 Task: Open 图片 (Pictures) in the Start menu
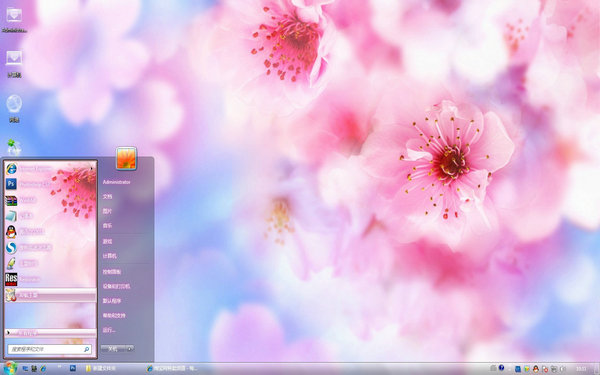[108, 211]
